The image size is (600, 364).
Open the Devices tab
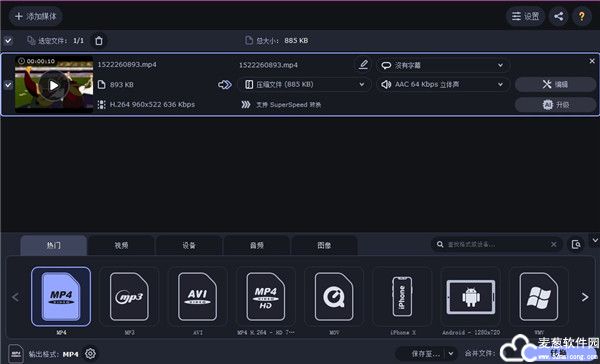point(189,245)
